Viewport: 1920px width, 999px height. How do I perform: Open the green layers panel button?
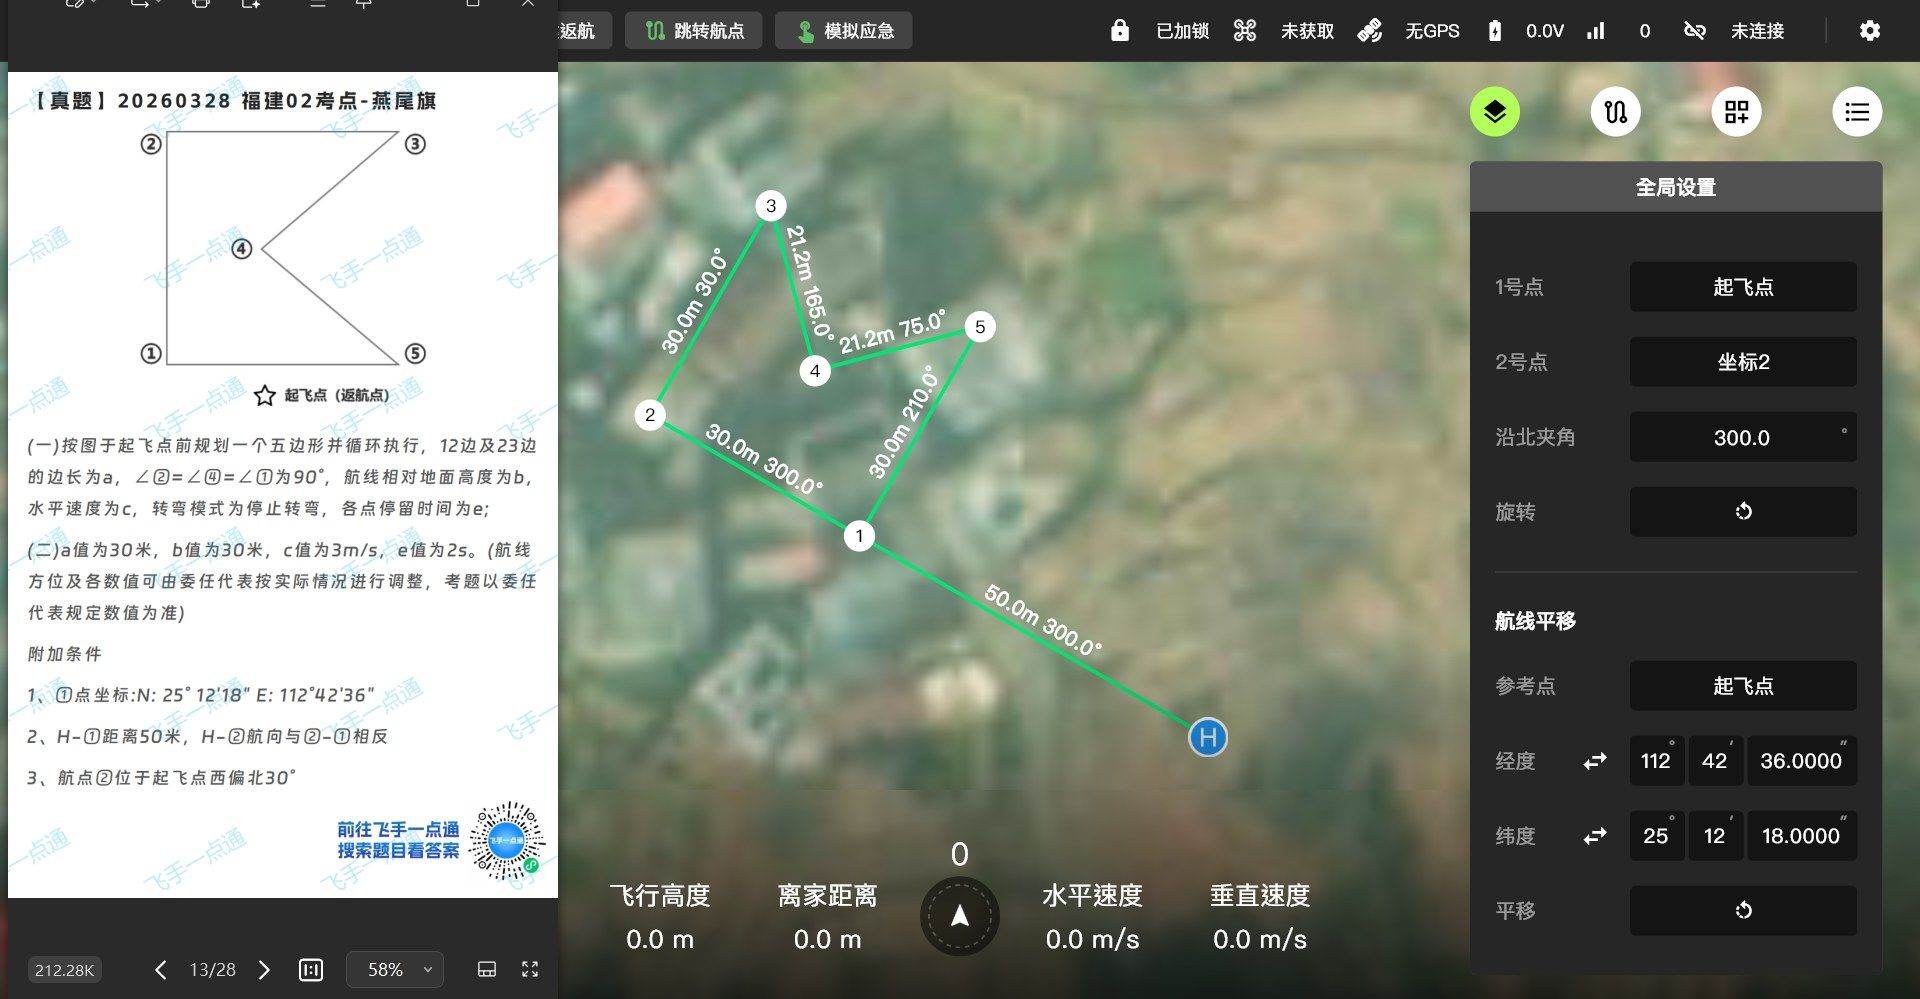pyautogui.click(x=1494, y=112)
